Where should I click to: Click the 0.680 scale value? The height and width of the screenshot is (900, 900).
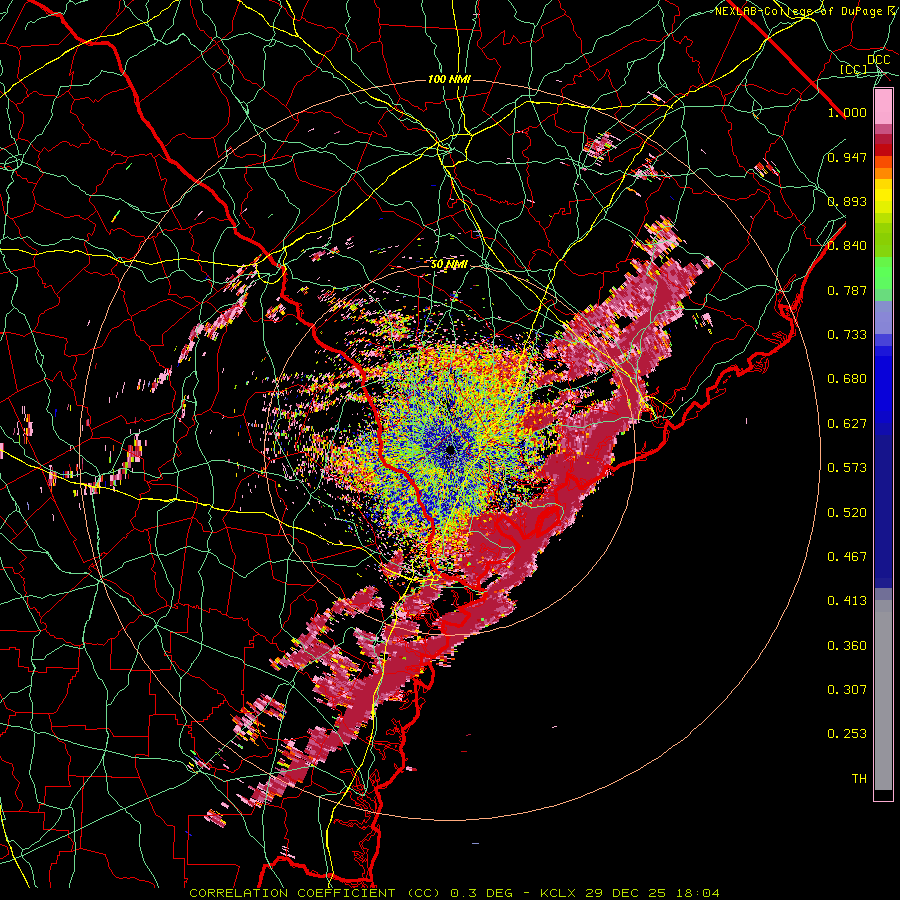(x=847, y=379)
